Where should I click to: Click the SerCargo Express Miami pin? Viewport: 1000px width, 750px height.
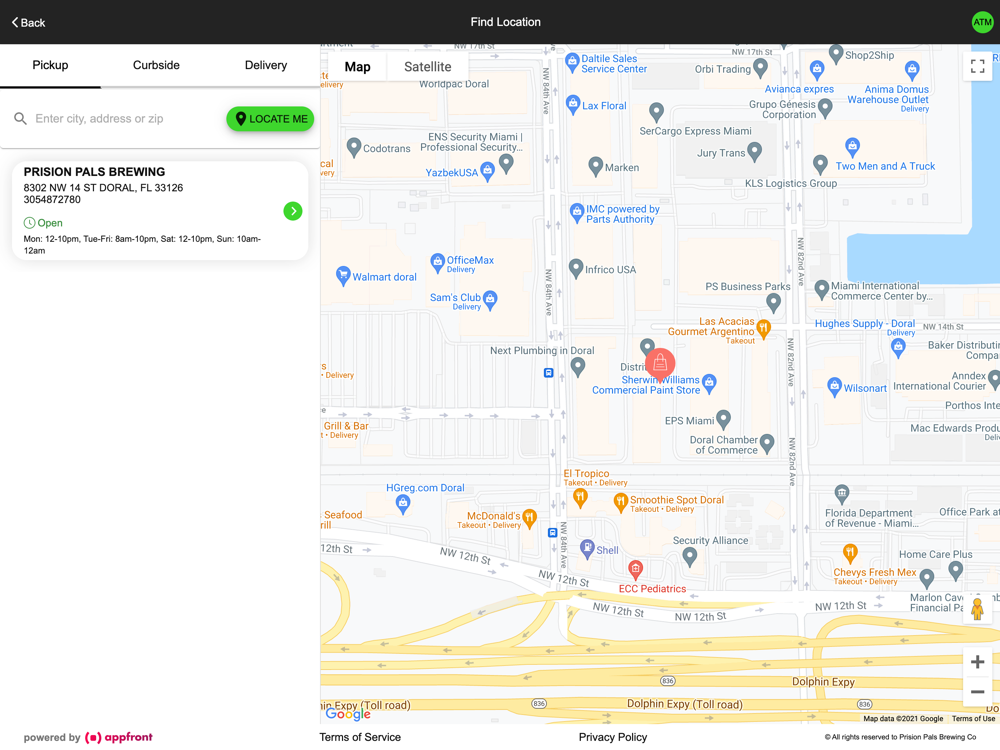coord(656,112)
